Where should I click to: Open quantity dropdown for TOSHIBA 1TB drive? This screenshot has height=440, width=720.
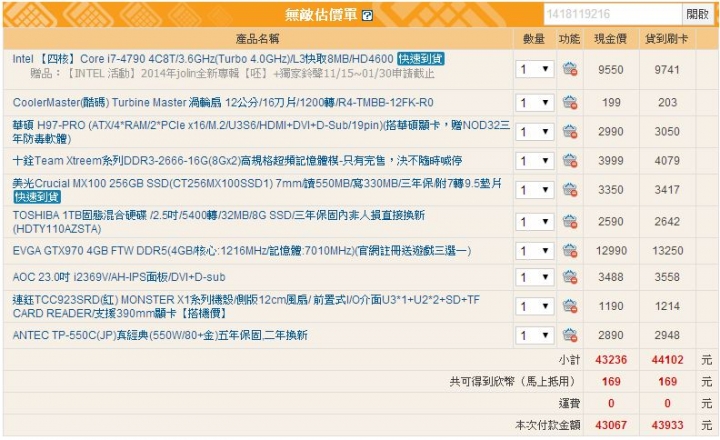pos(534,222)
